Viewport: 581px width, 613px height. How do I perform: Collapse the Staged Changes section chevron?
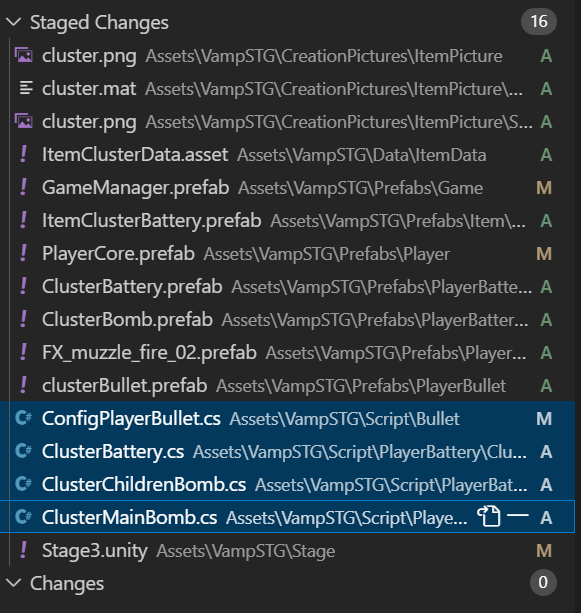(x=14, y=22)
